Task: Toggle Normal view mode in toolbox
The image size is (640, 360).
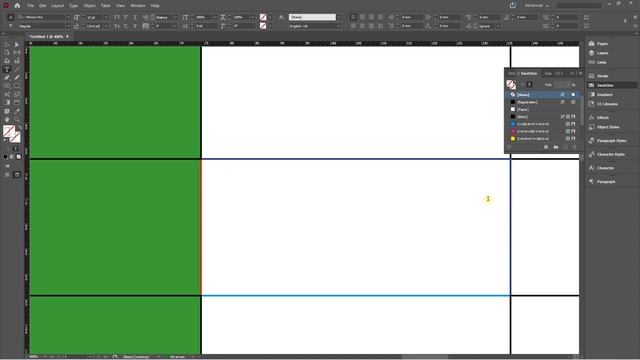Action: click(7, 175)
